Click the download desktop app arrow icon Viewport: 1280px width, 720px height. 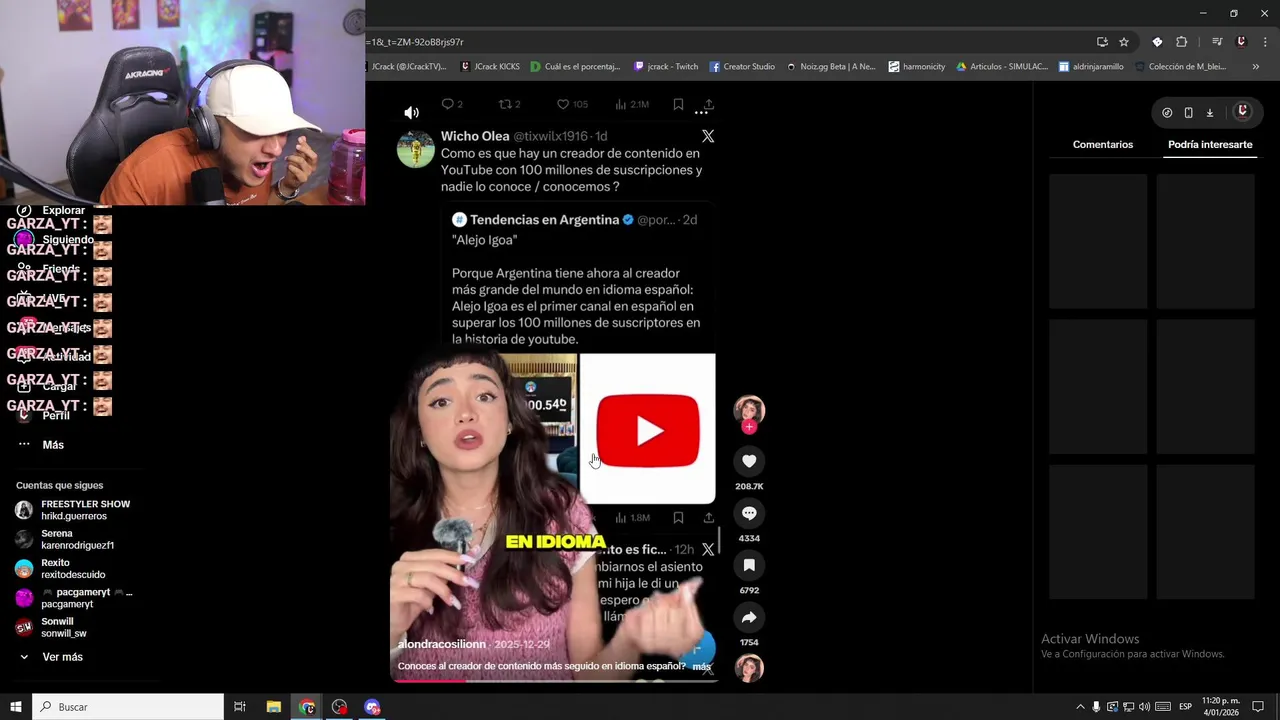1209,113
